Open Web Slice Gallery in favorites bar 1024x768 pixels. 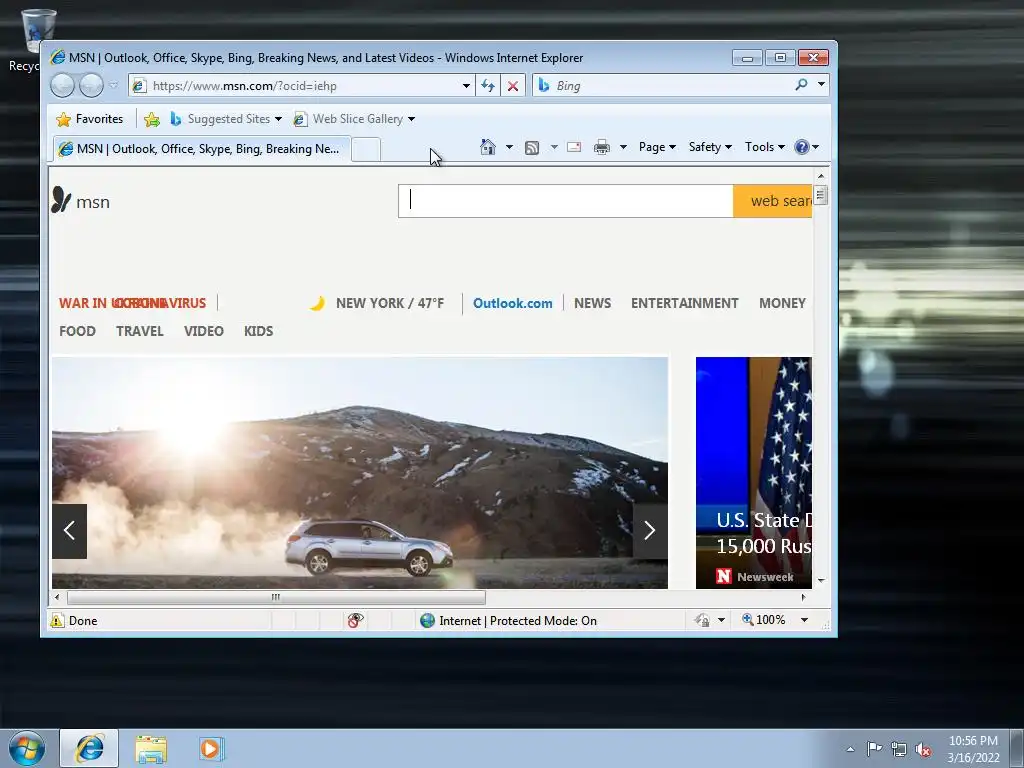coord(355,119)
